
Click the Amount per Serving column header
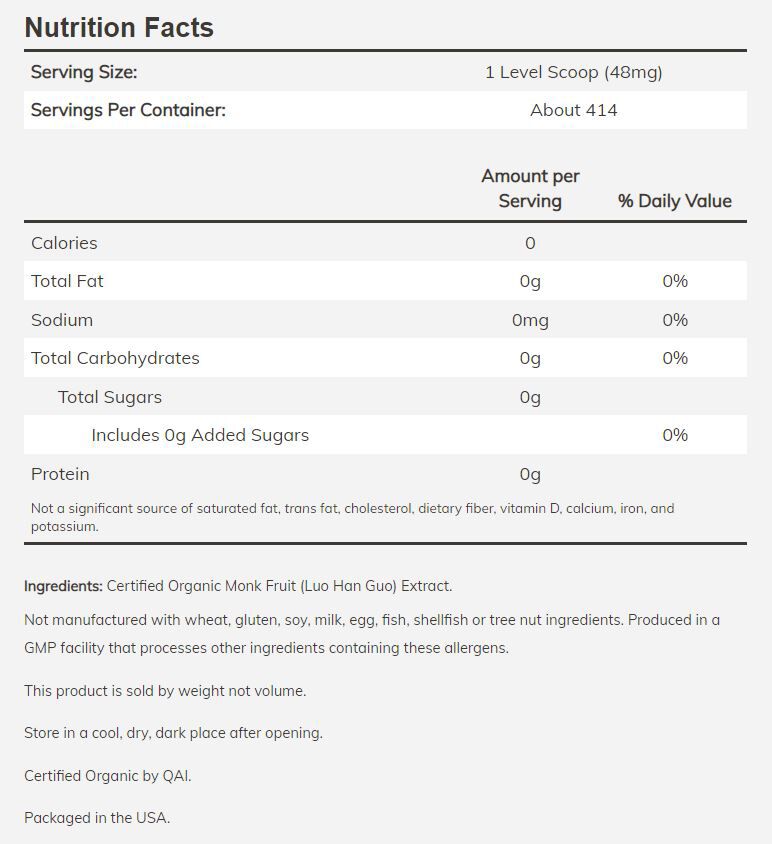pyautogui.click(x=530, y=188)
